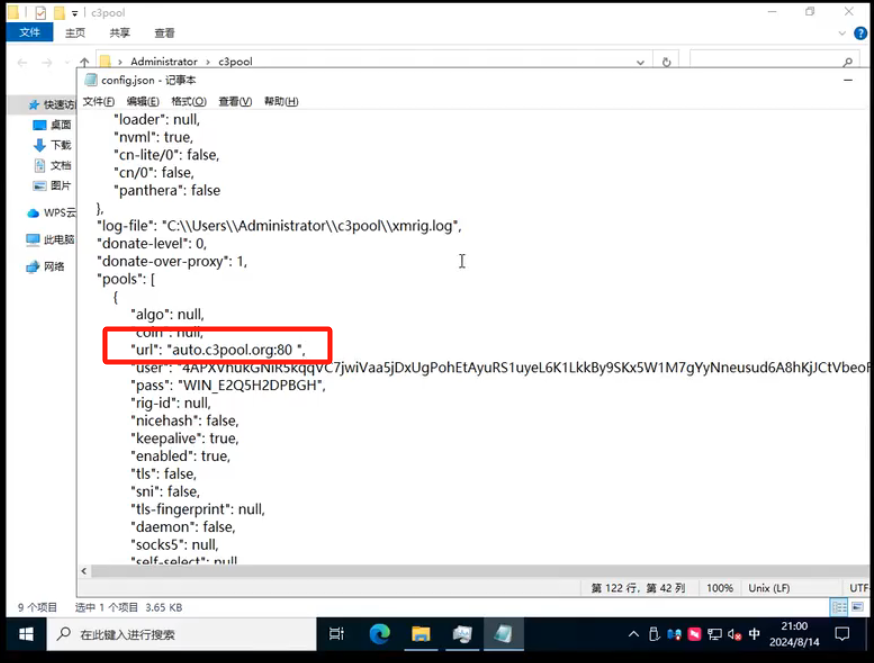This screenshot has width=874, height=663.
Task: Open Notepad 文件(F) menu
Action: (x=99, y=101)
